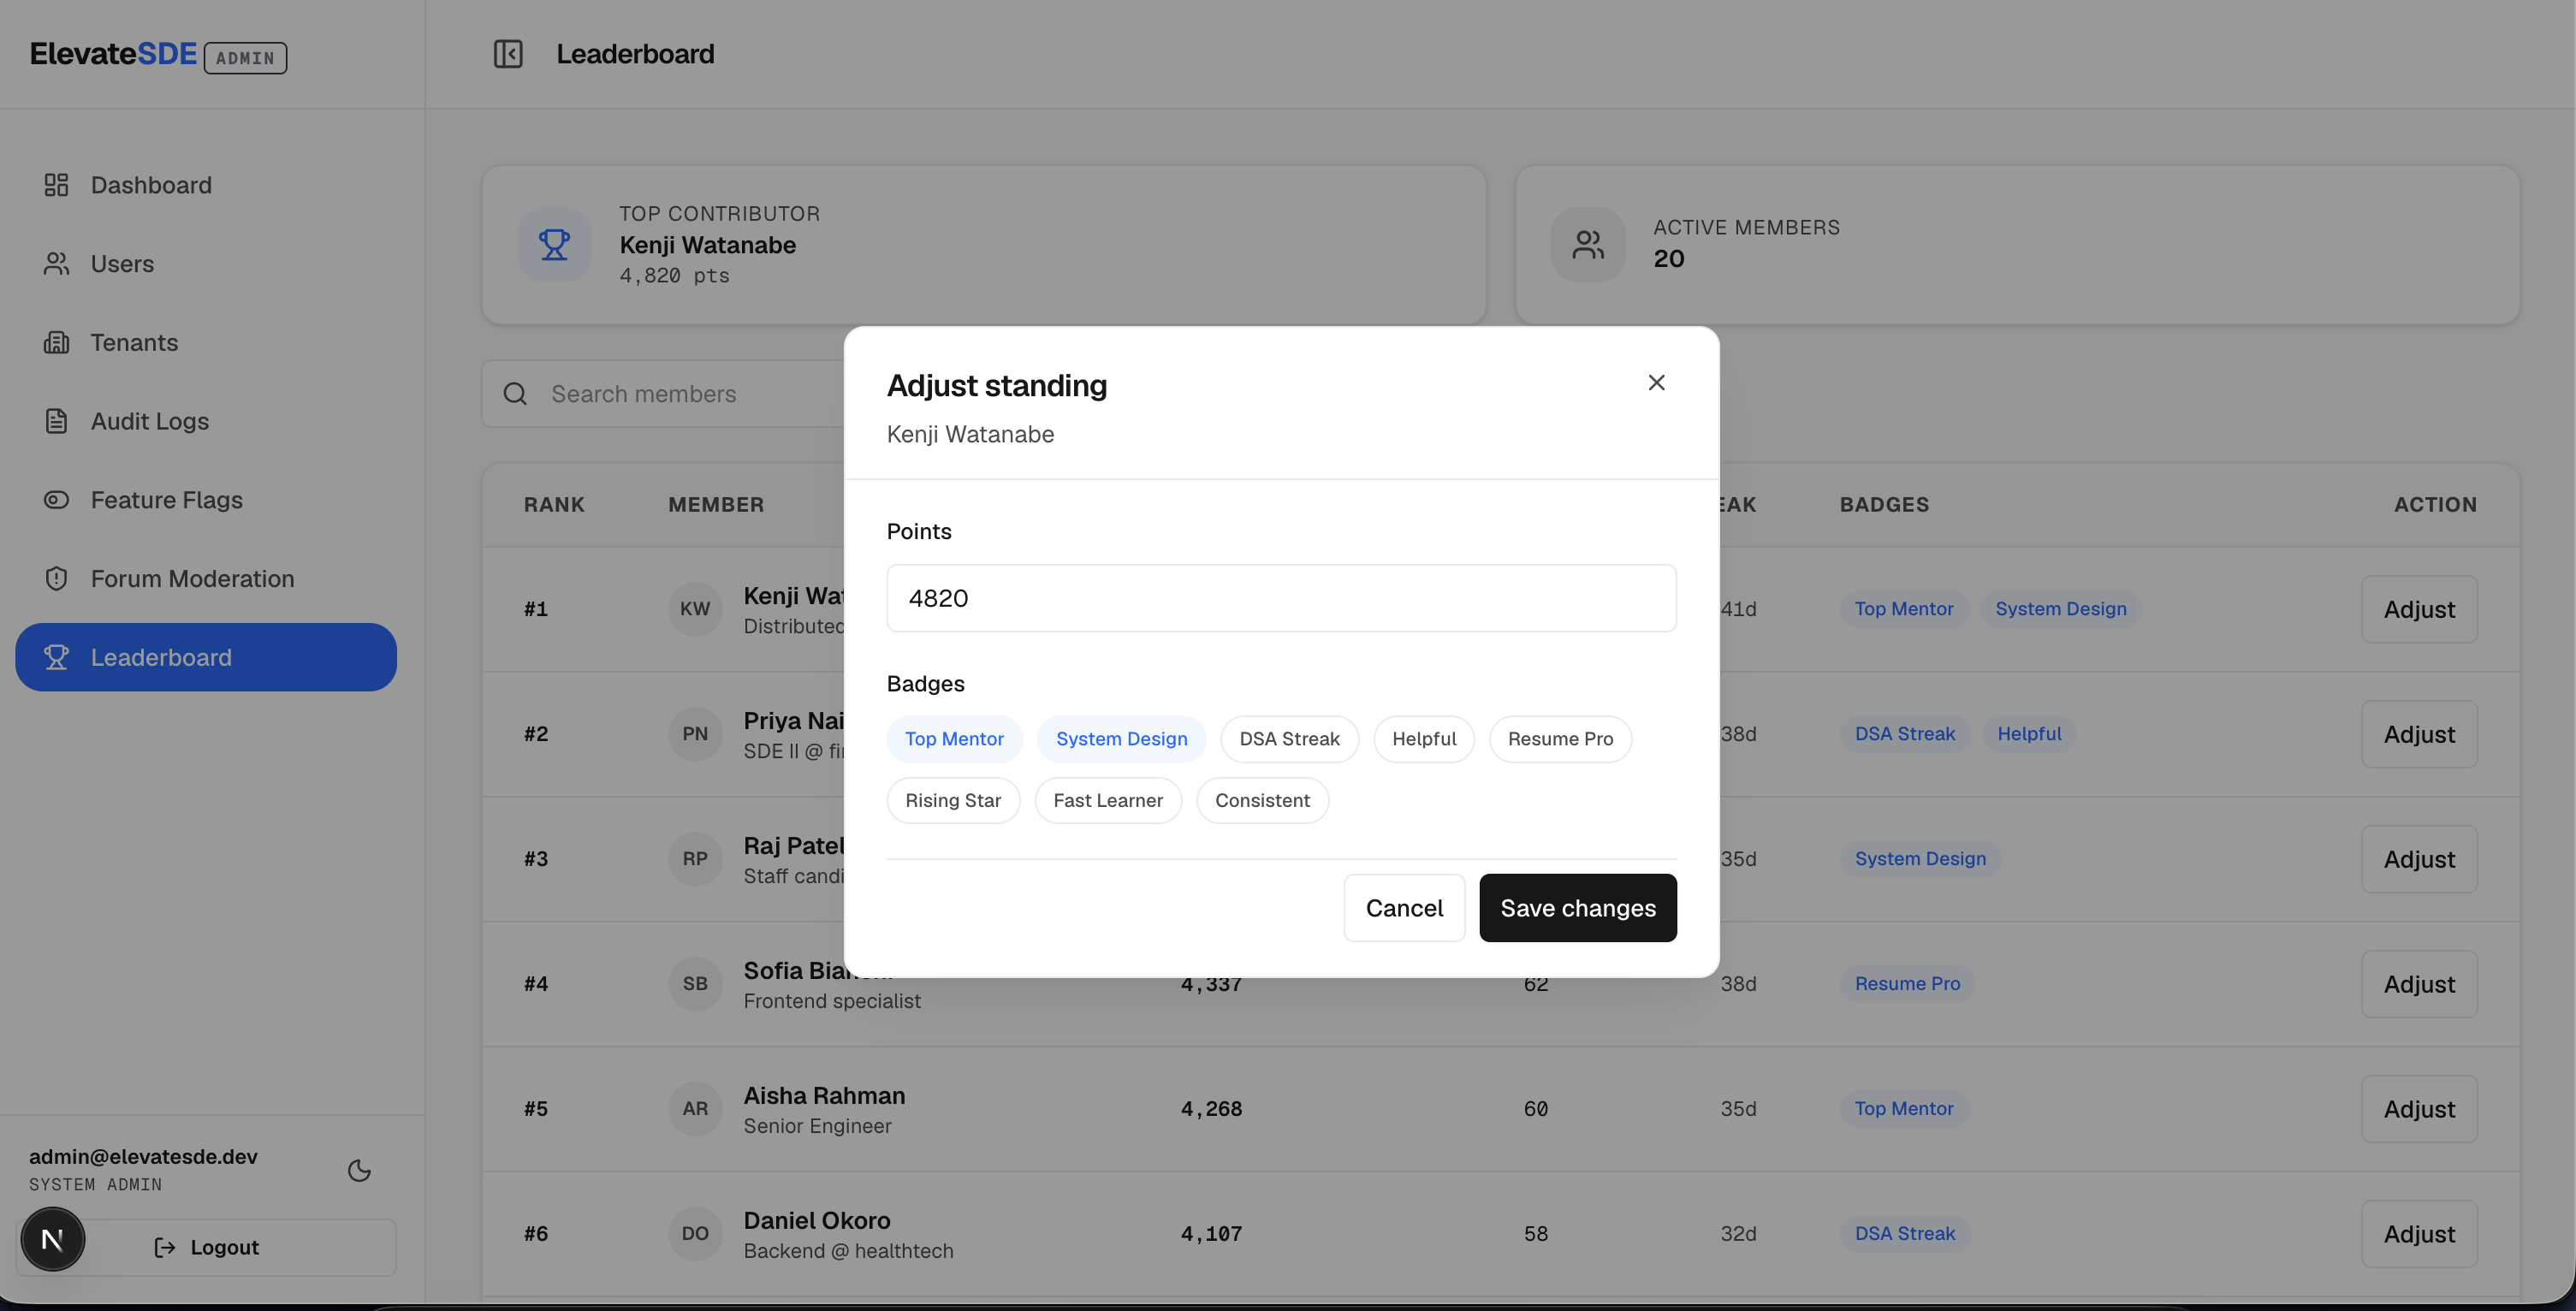The image size is (2576, 1311).
Task: Click the MEMBER column header
Action: (x=716, y=505)
